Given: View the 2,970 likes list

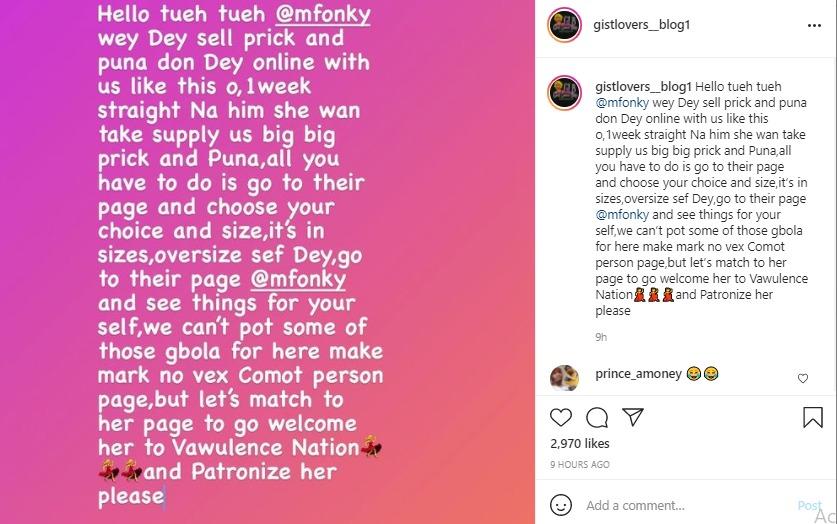Looking at the screenshot, I should (580, 443).
